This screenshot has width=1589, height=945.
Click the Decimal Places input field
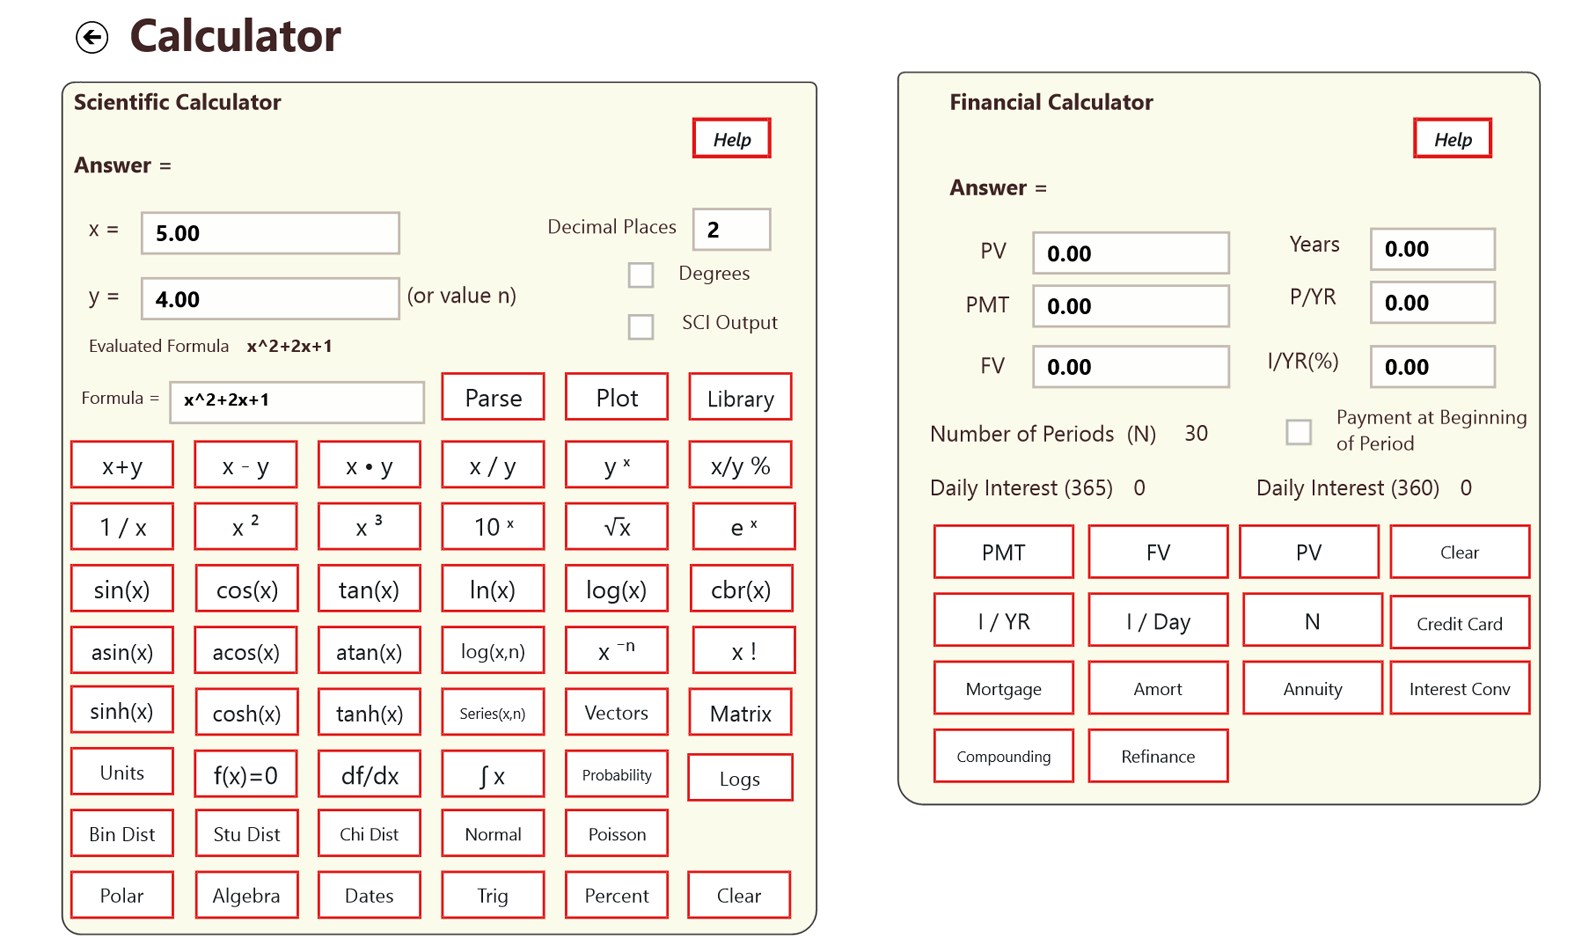click(x=731, y=230)
